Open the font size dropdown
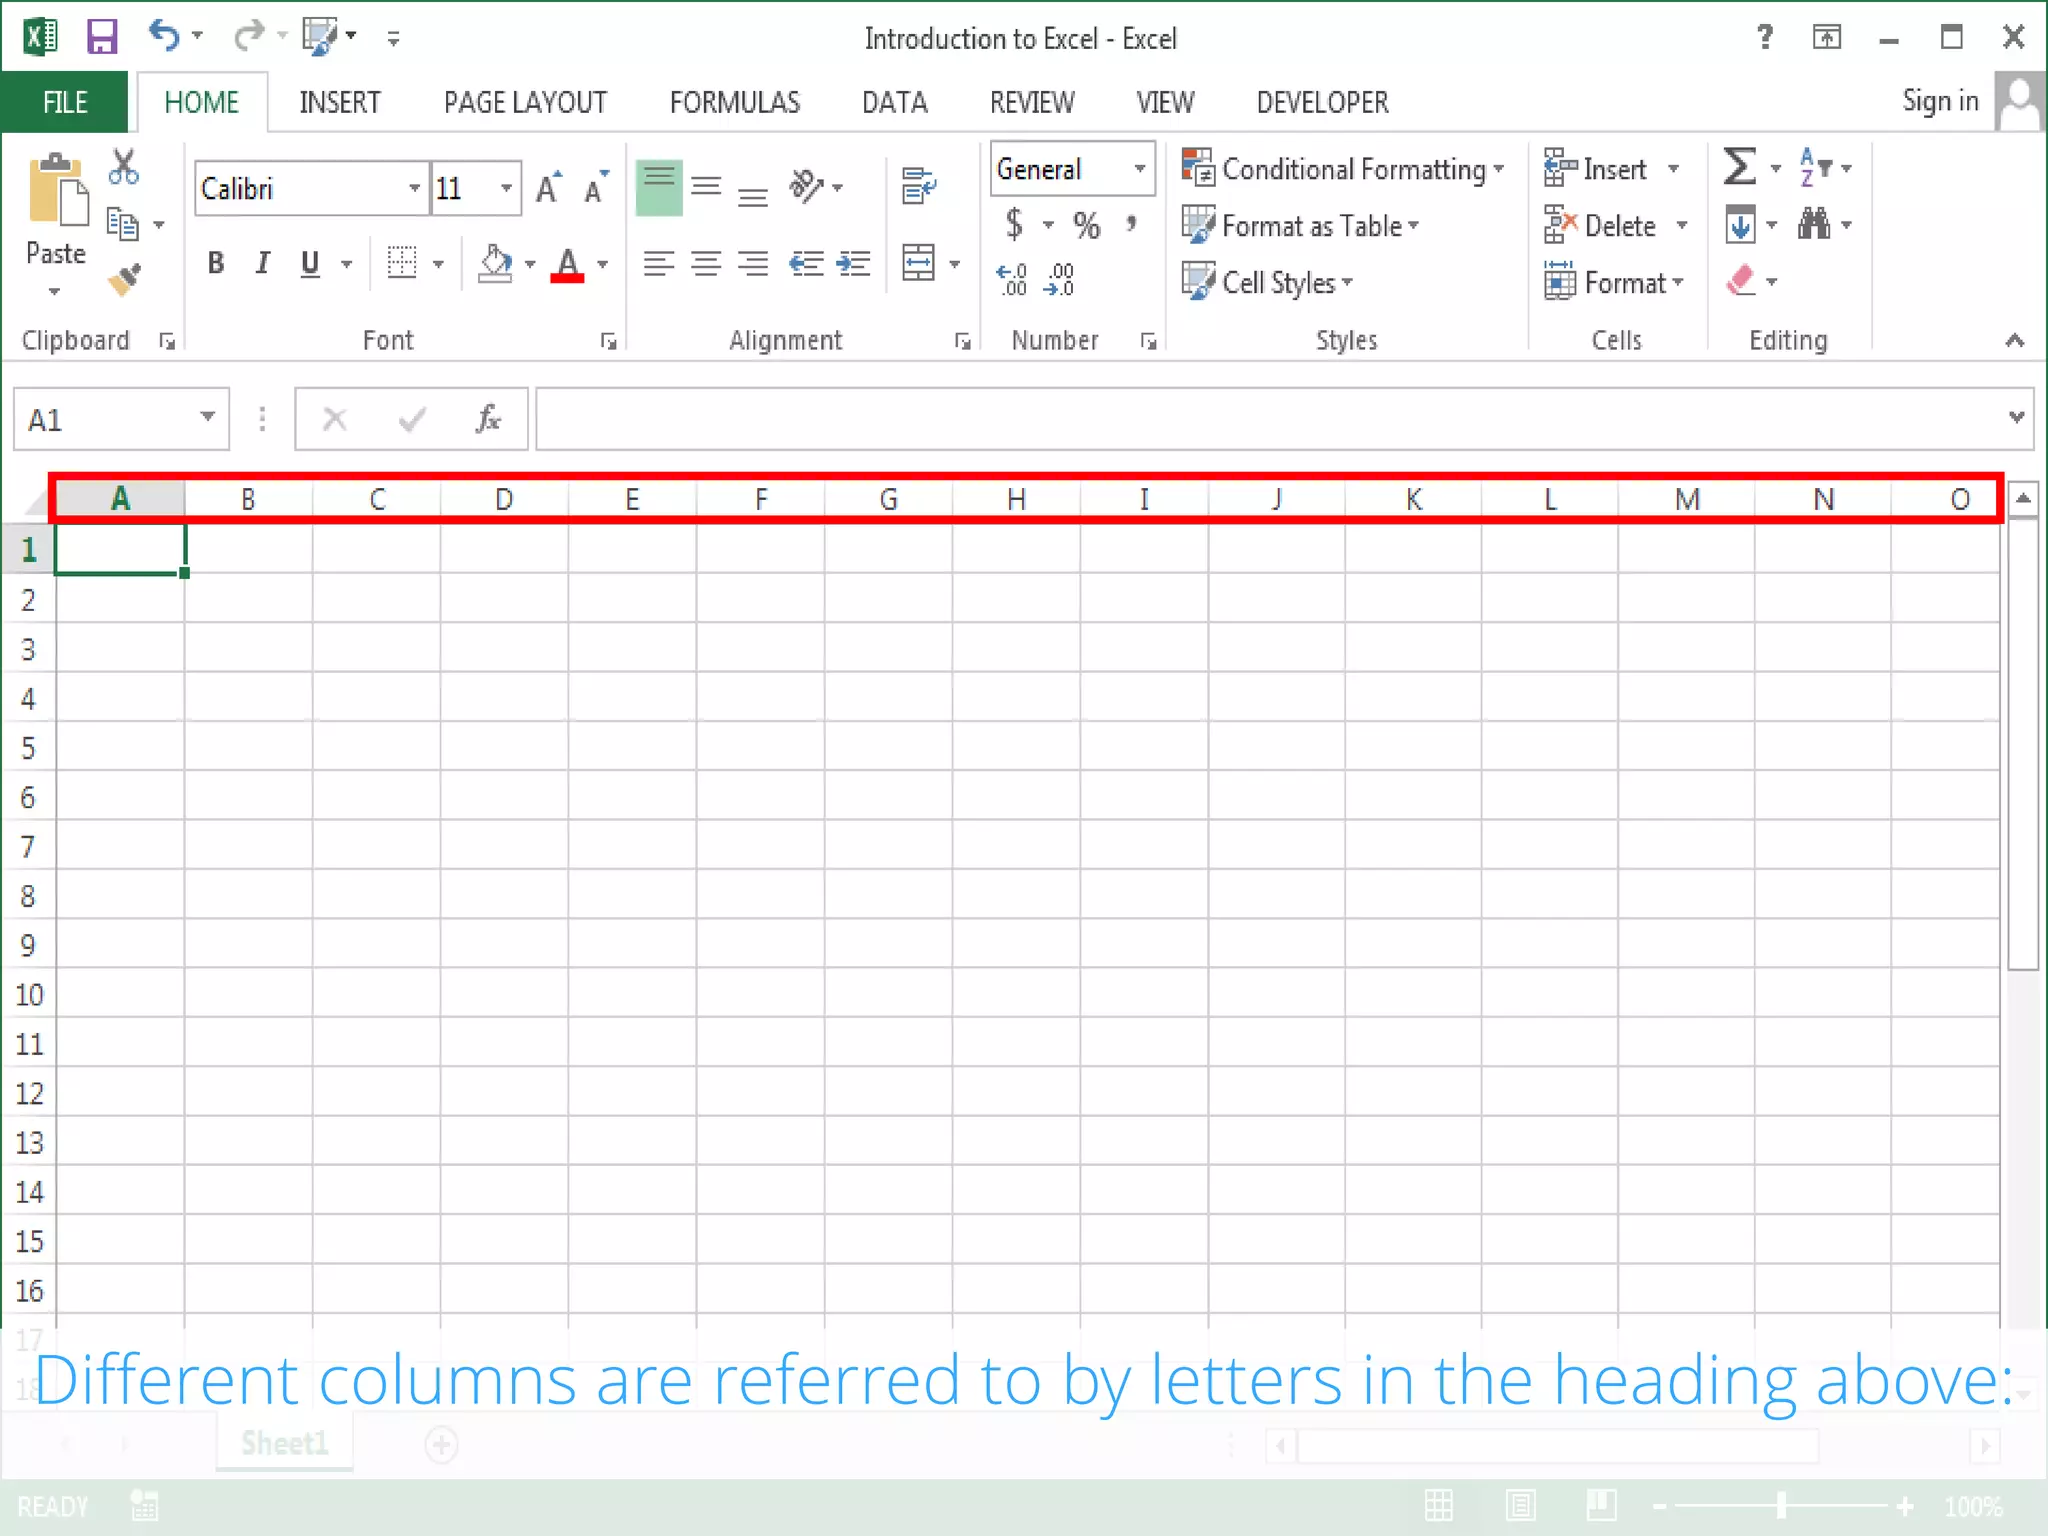The image size is (2048, 1536). tap(506, 188)
